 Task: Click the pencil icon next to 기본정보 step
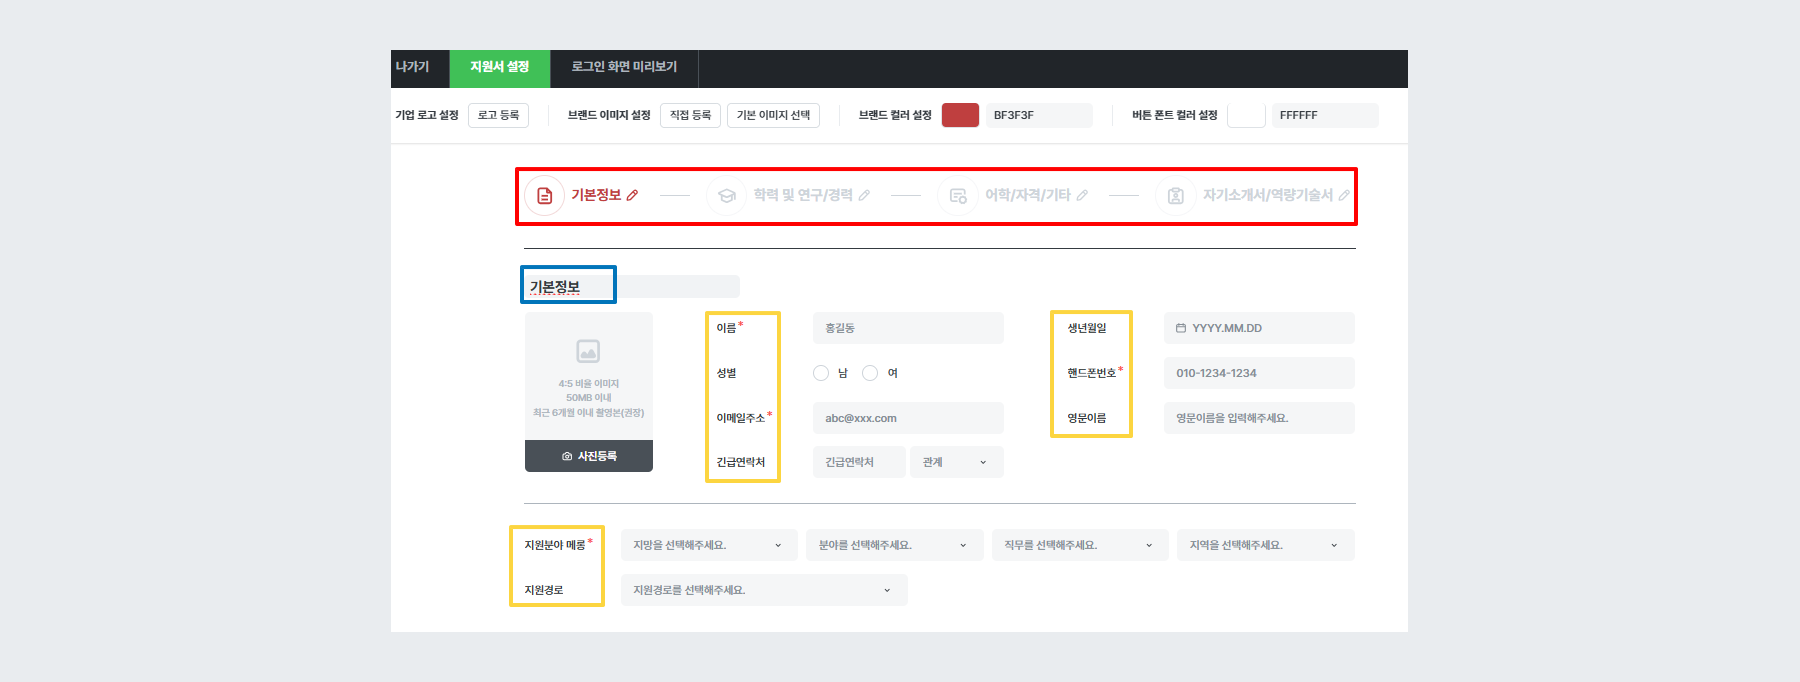(632, 195)
